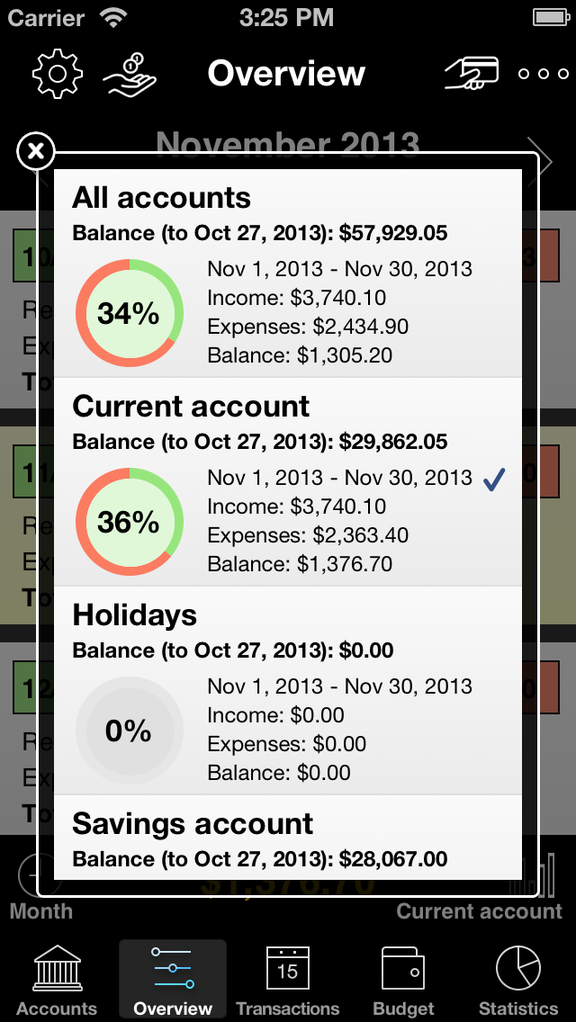Select the Holidays account entry
Screen dimensions: 576x1022
point(288,690)
